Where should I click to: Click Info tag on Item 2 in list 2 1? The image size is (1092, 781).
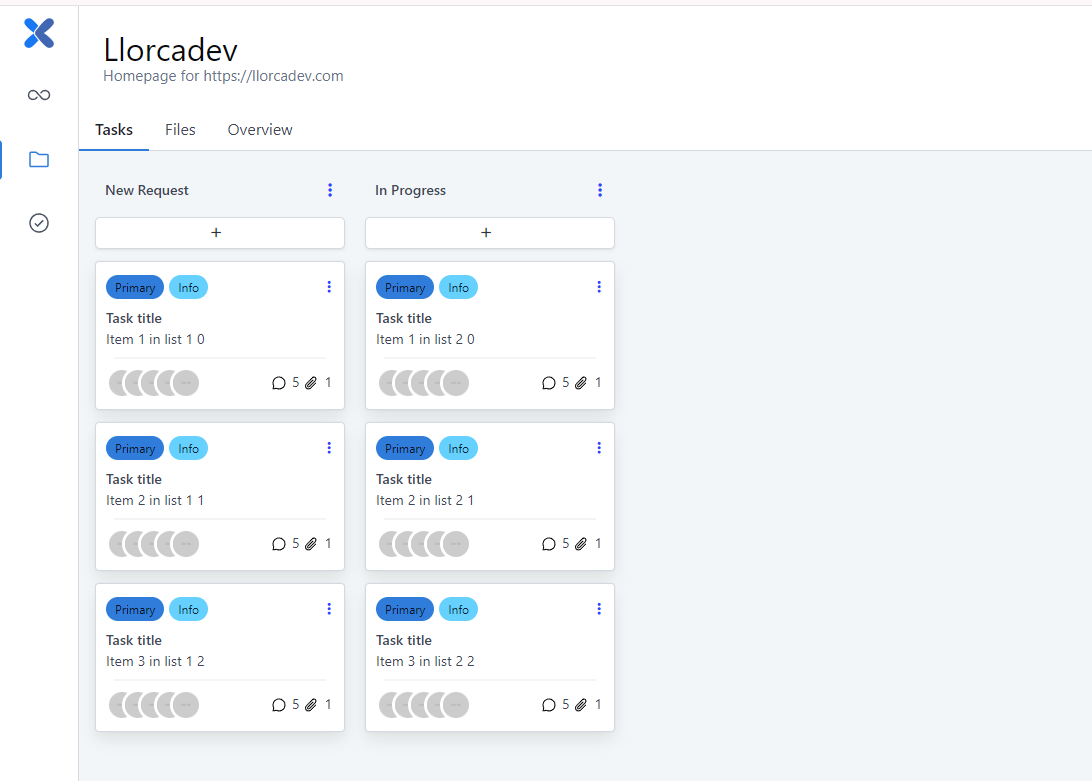click(458, 449)
